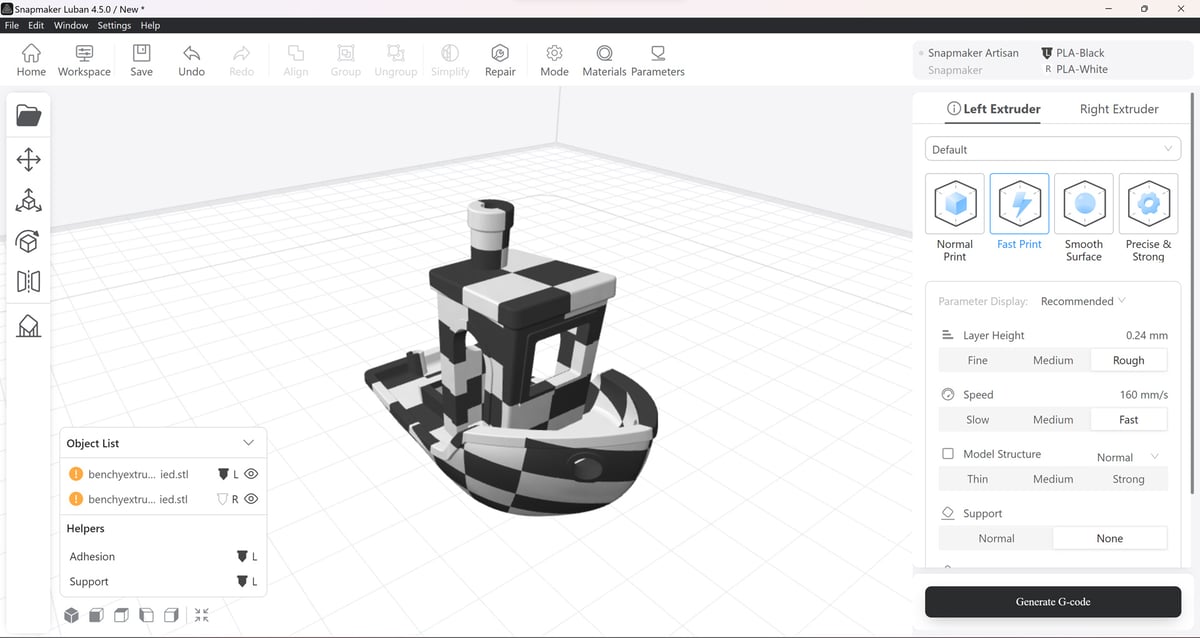
Task: Choose the Precise & Strong preset
Action: (1148, 219)
